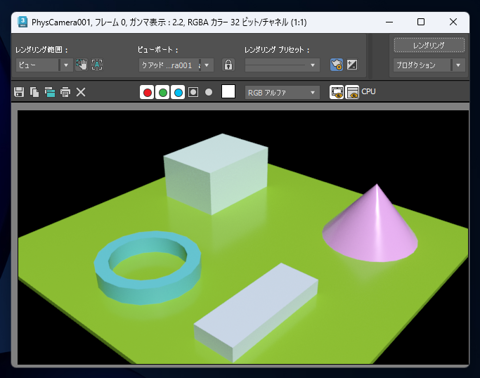Toggle the green channel display
The width and height of the screenshot is (480, 378).
click(163, 92)
